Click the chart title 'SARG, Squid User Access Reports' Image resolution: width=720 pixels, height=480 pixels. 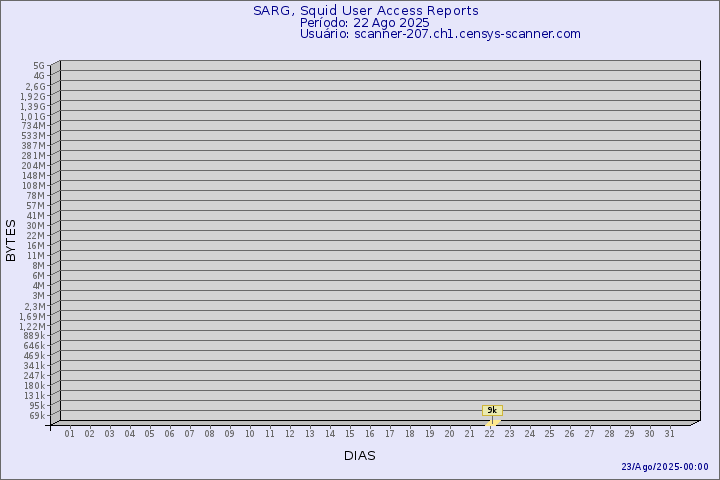(x=366, y=11)
